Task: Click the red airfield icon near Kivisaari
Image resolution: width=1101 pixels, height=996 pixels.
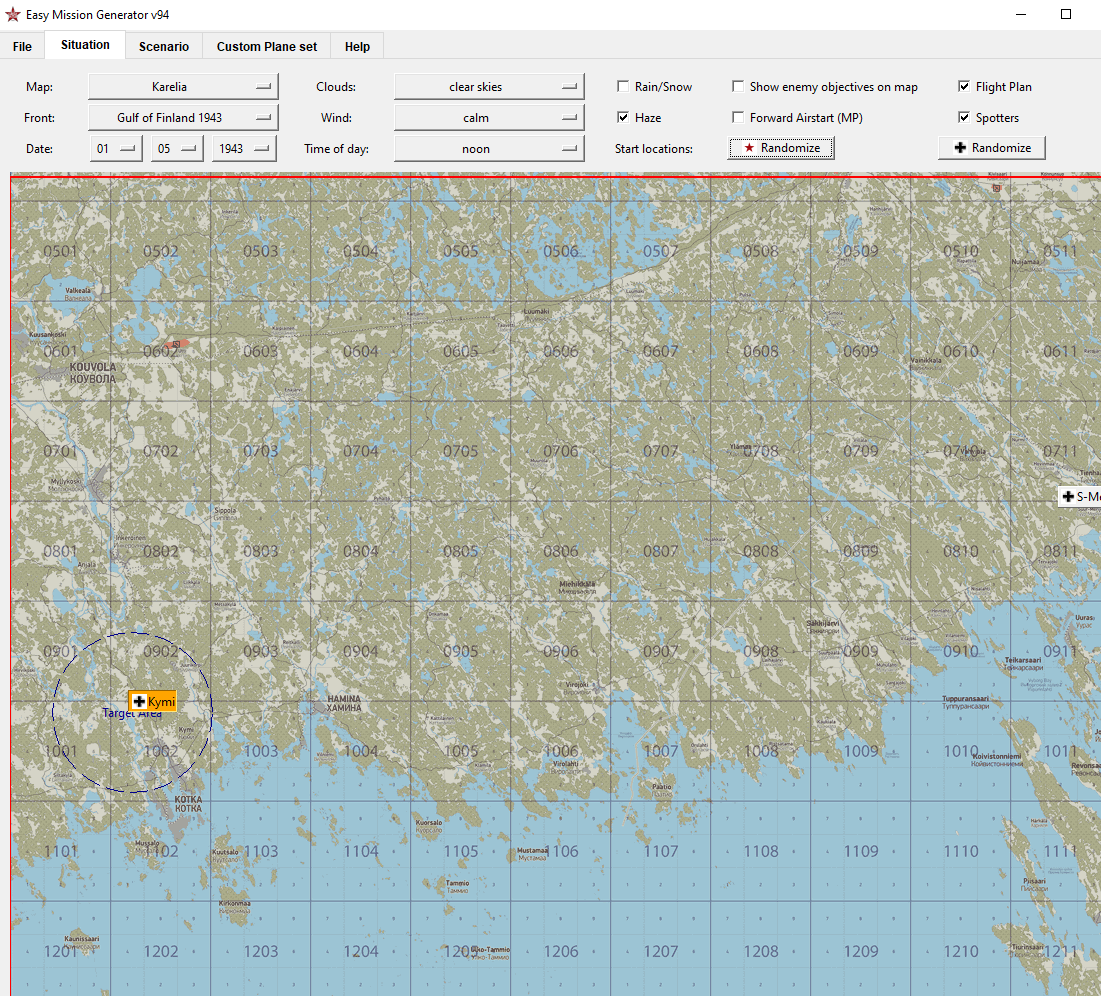Action: [x=995, y=187]
